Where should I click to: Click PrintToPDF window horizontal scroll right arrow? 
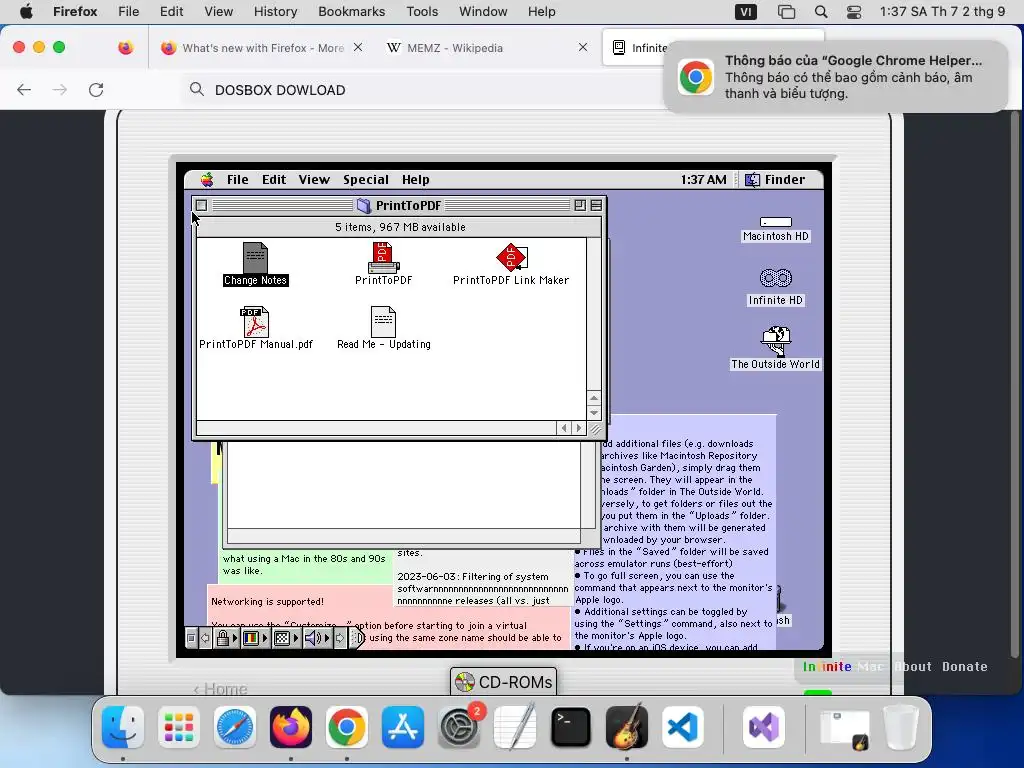[579, 428]
